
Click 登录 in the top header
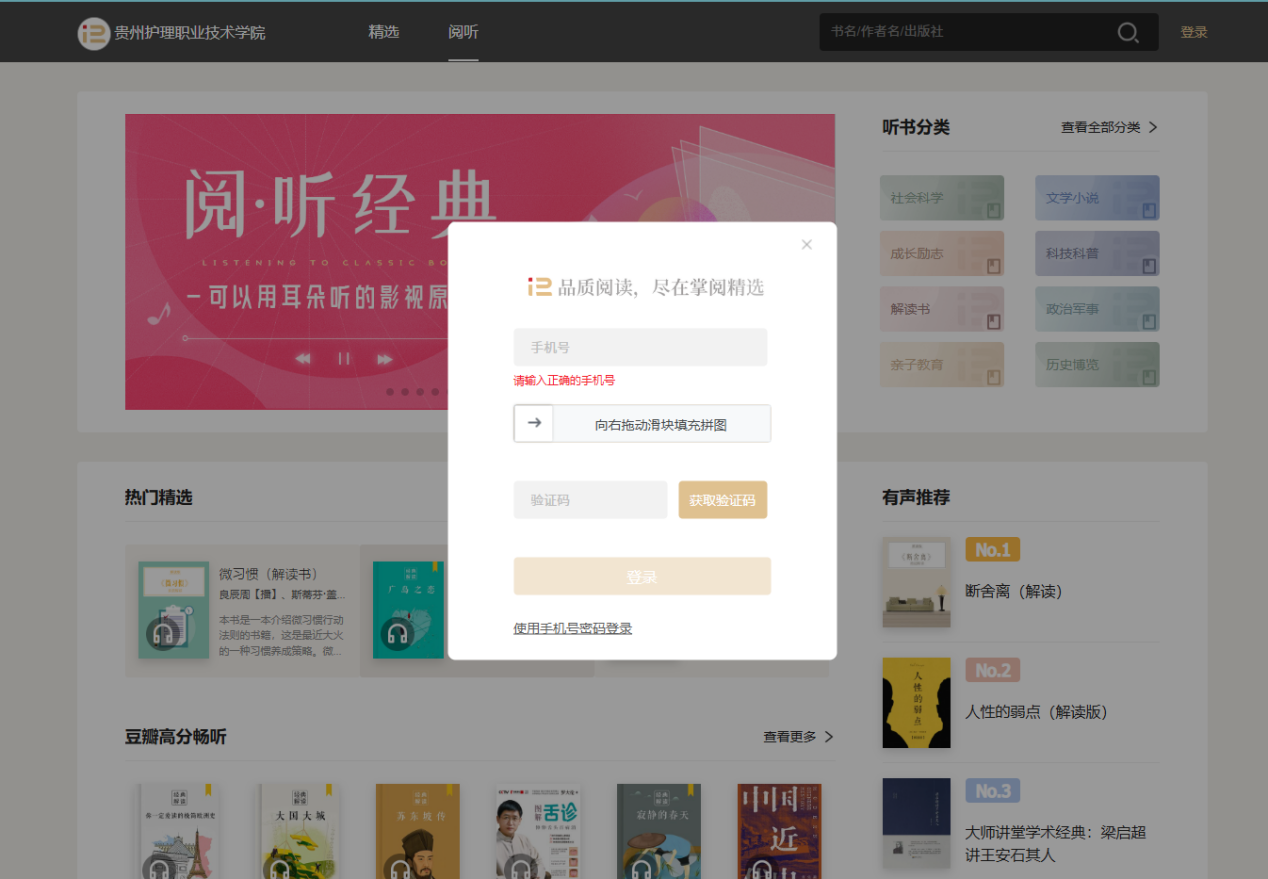[x=1193, y=32]
